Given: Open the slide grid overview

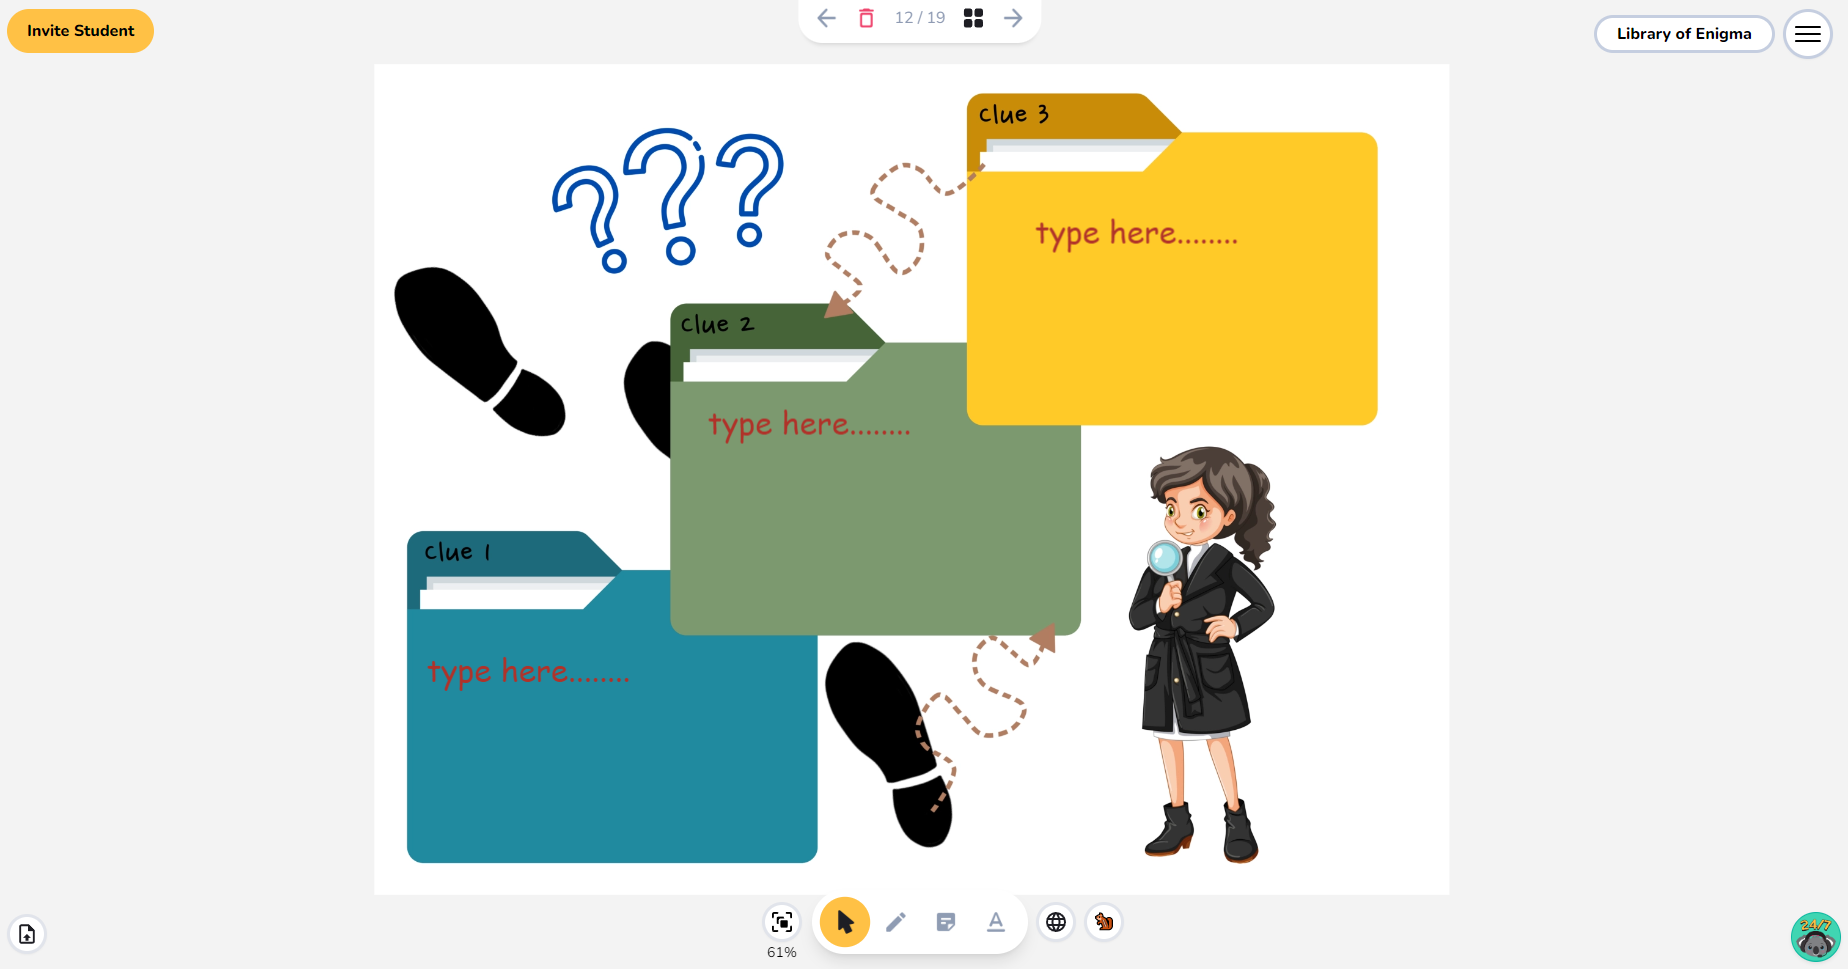Looking at the screenshot, I should [x=972, y=17].
